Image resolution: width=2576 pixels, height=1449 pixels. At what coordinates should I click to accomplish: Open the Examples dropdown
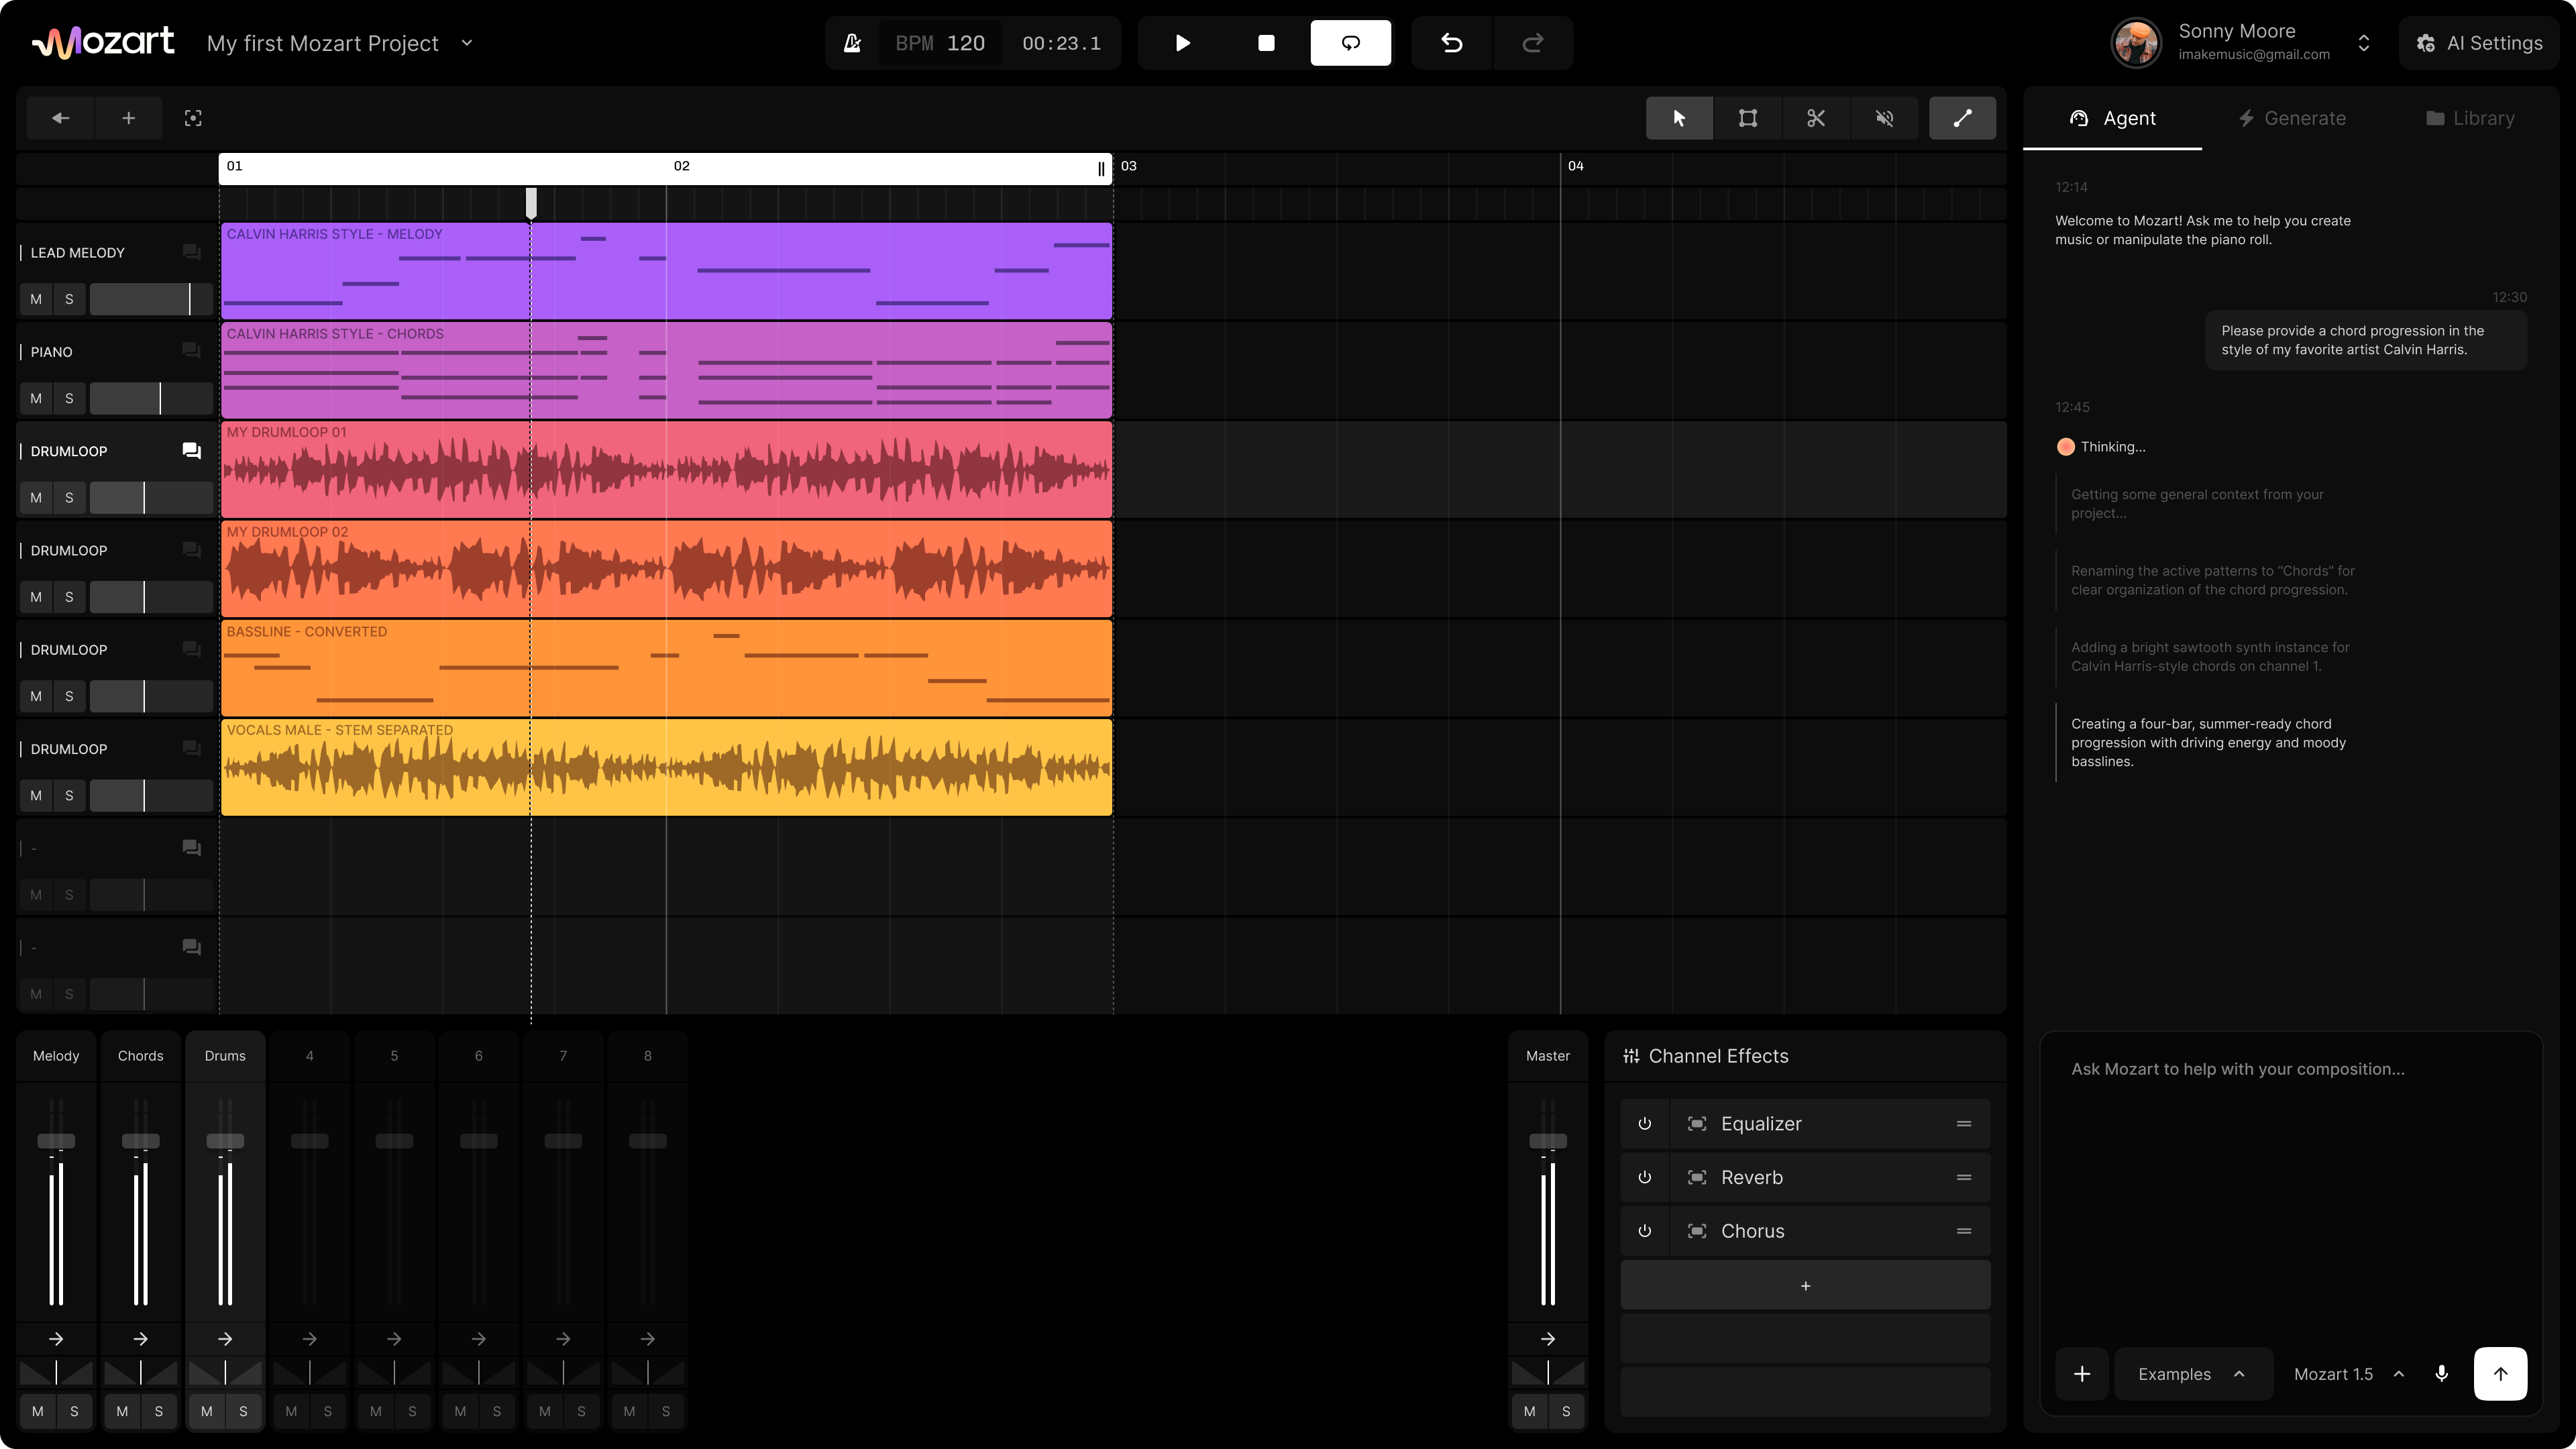(2190, 1374)
